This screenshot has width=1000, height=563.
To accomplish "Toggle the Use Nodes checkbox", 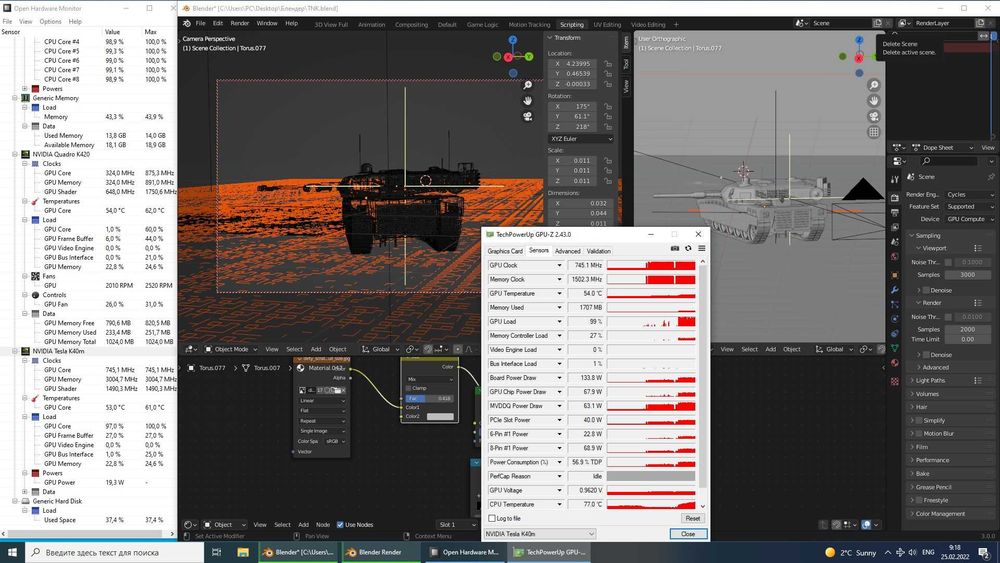I will (x=340, y=525).
